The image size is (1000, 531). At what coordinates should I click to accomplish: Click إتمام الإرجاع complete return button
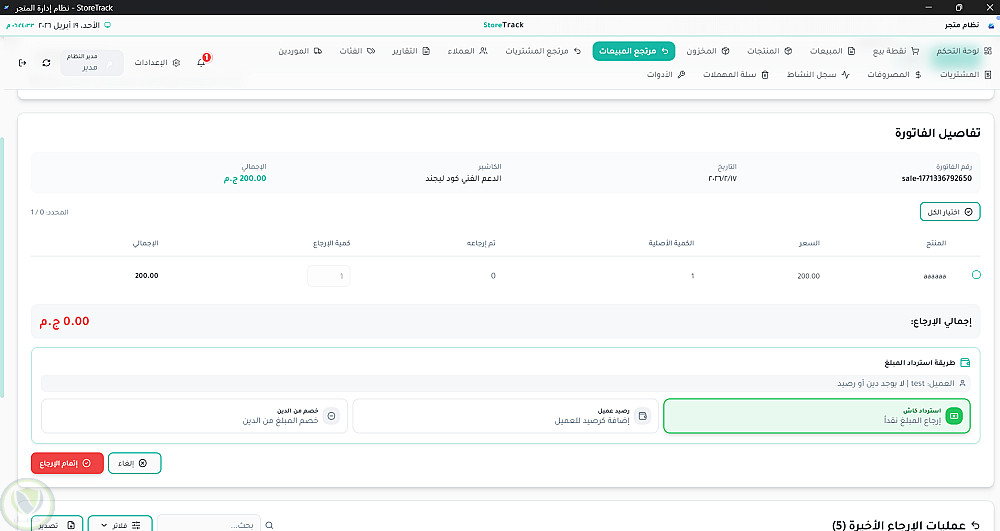tap(67, 463)
